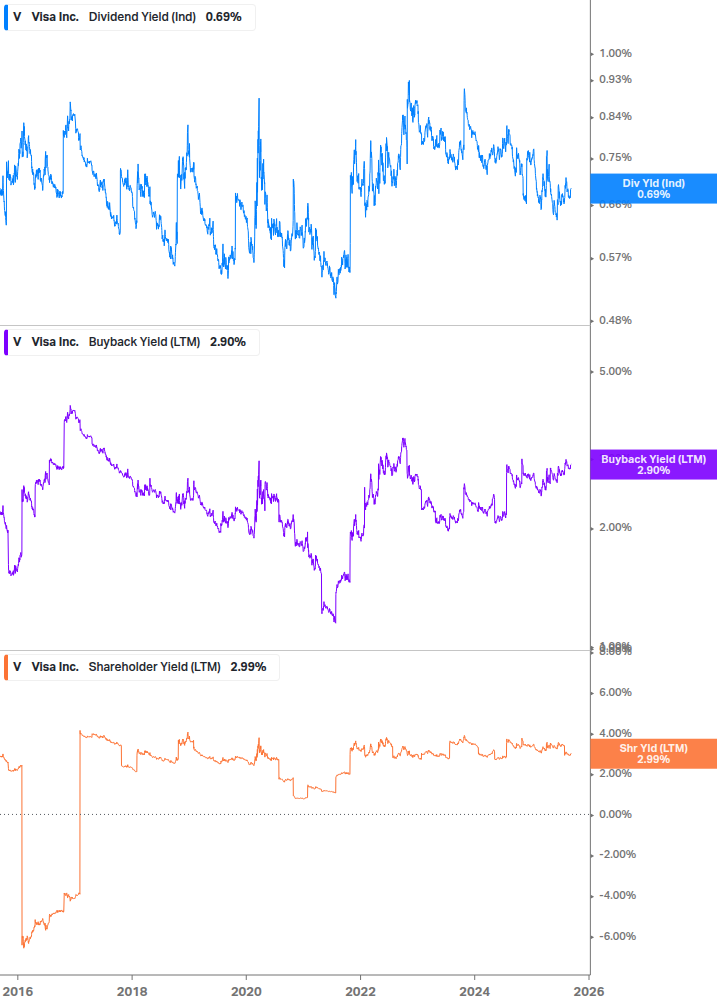Screen dimensions: 717x1005
Task: Click the 2.90% value in Buyback Yield legend
Action: (228, 342)
